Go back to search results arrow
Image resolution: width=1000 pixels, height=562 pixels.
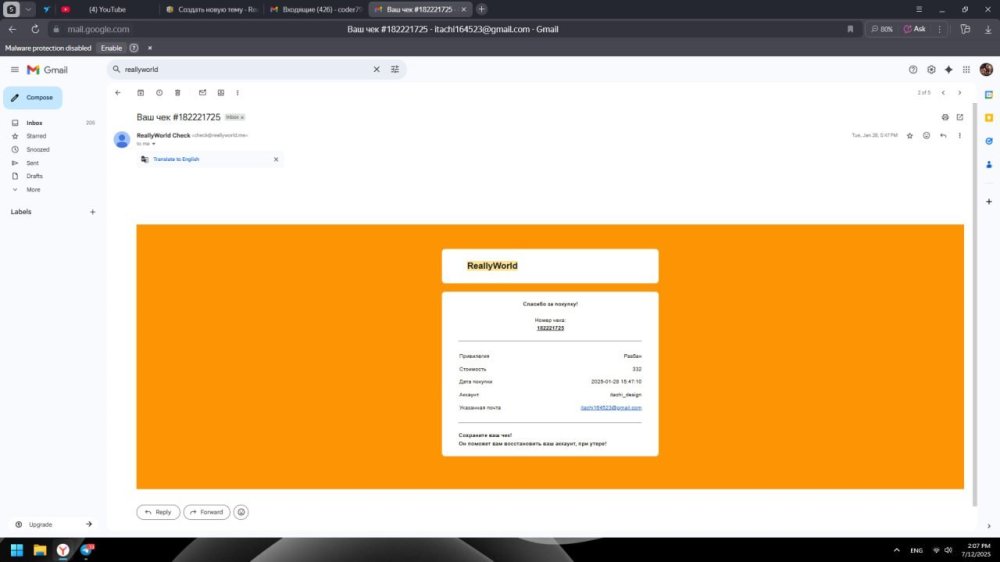point(117,92)
